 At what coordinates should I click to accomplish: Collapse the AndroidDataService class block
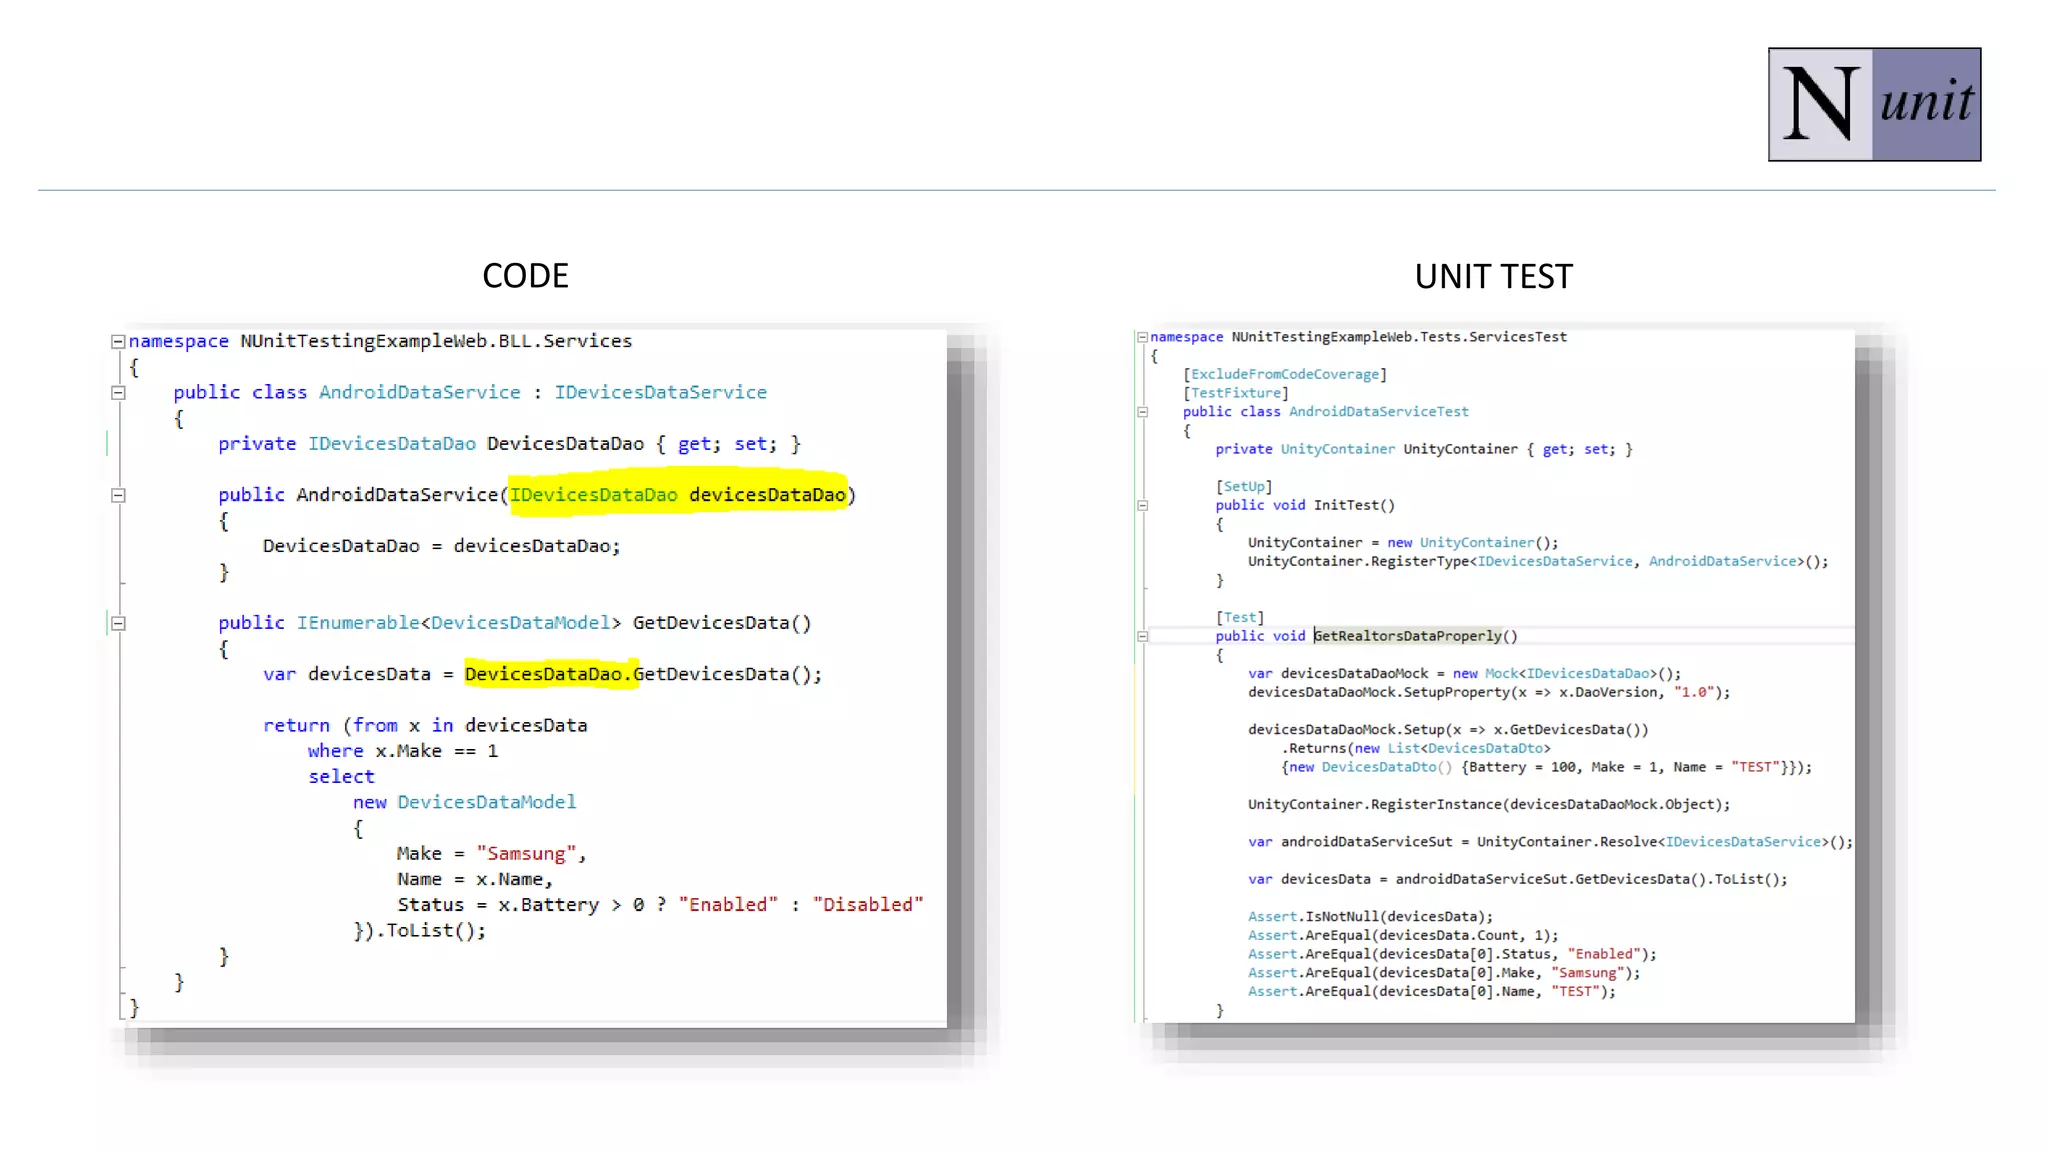pyautogui.click(x=118, y=393)
